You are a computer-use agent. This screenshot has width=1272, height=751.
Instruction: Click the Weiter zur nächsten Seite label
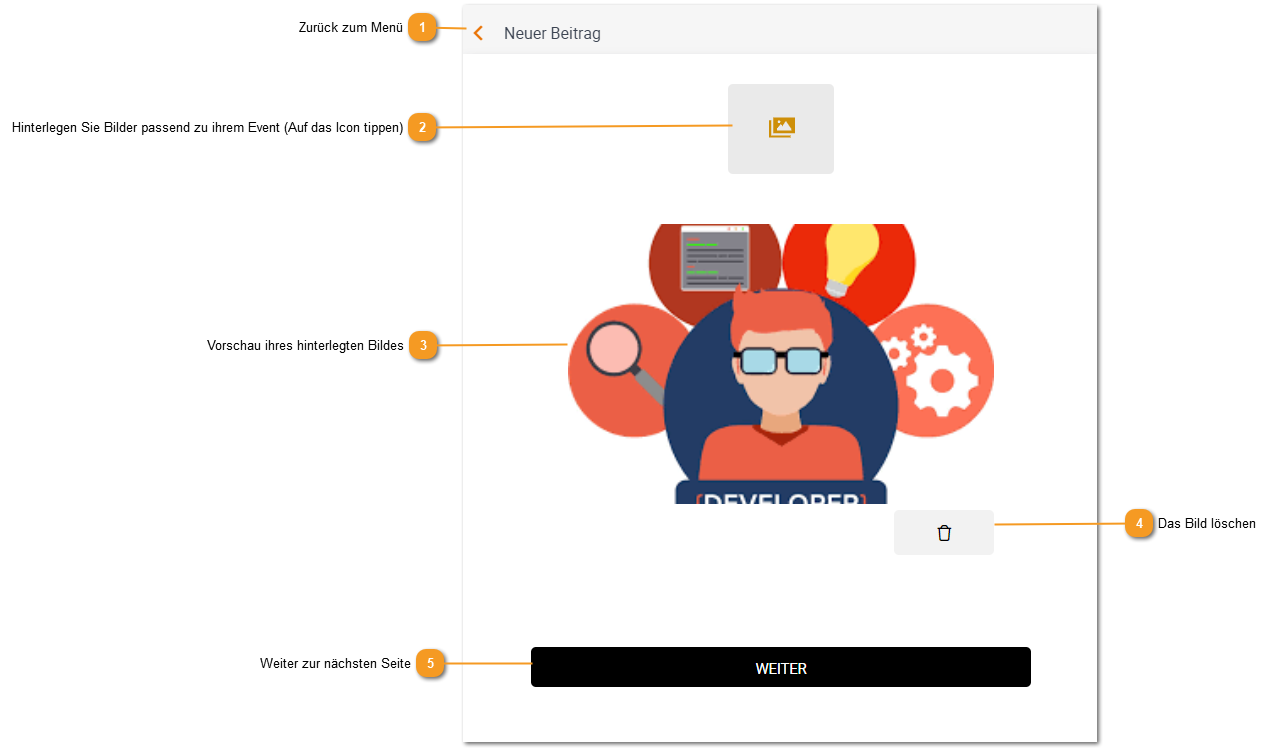[x=335, y=663]
